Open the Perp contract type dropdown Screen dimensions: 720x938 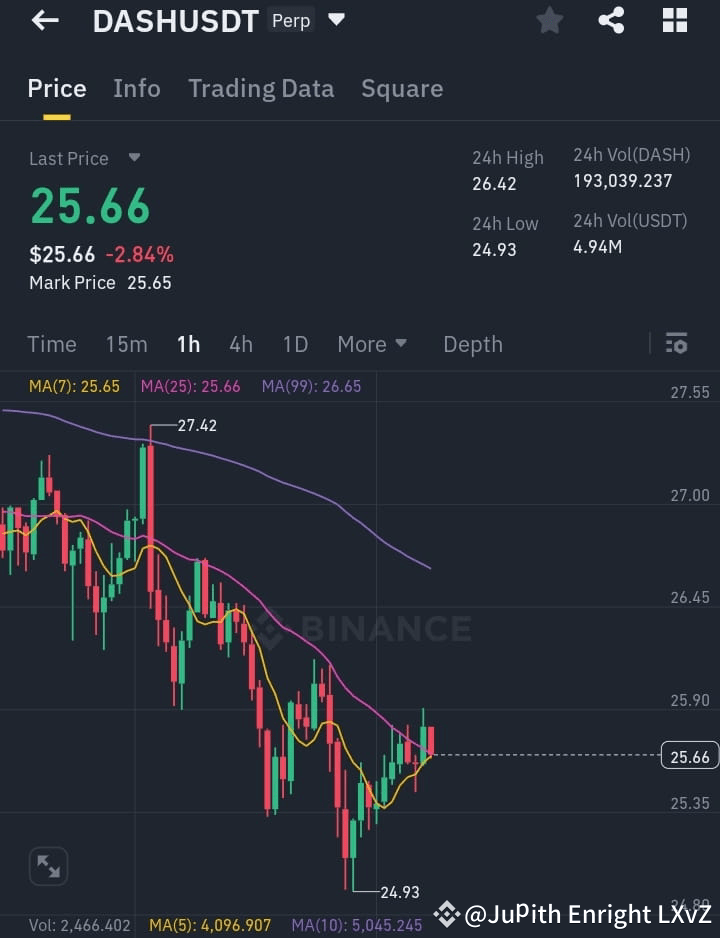[290, 19]
